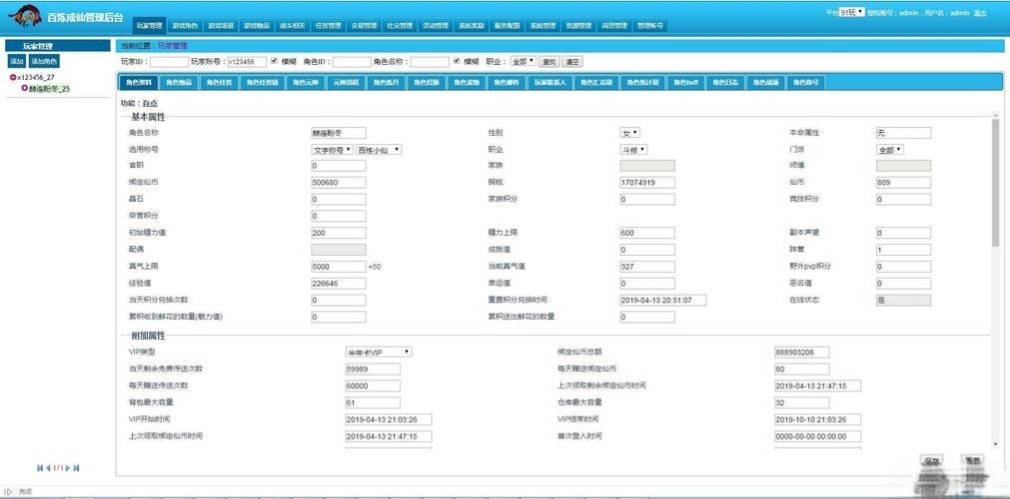Click the VIP结束时间 field showing 2019-10-10
Screen dimensions: 1010x499
(818, 419)
